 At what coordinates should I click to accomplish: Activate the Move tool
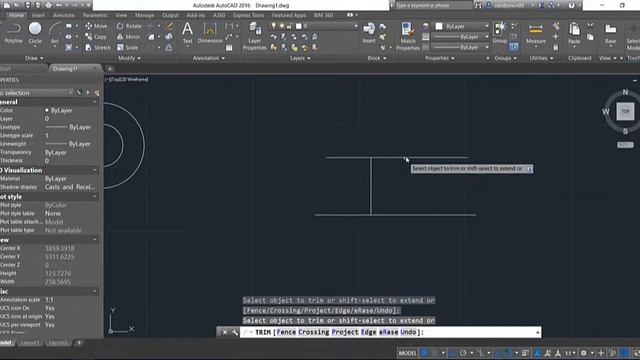[x=96, y=26]
